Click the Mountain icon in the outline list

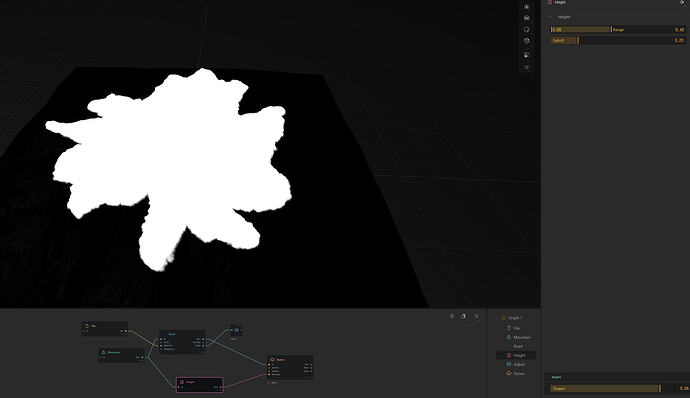click(x=509, y=337)
